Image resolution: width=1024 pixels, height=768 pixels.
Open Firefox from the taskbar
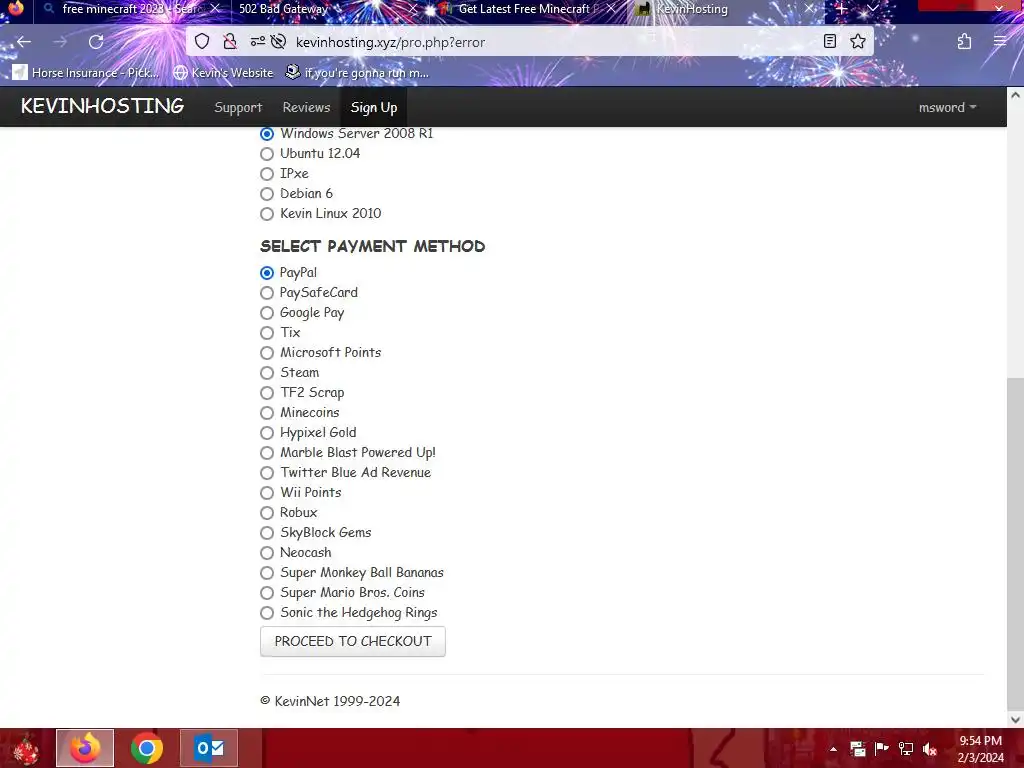(x=85, y=748)
